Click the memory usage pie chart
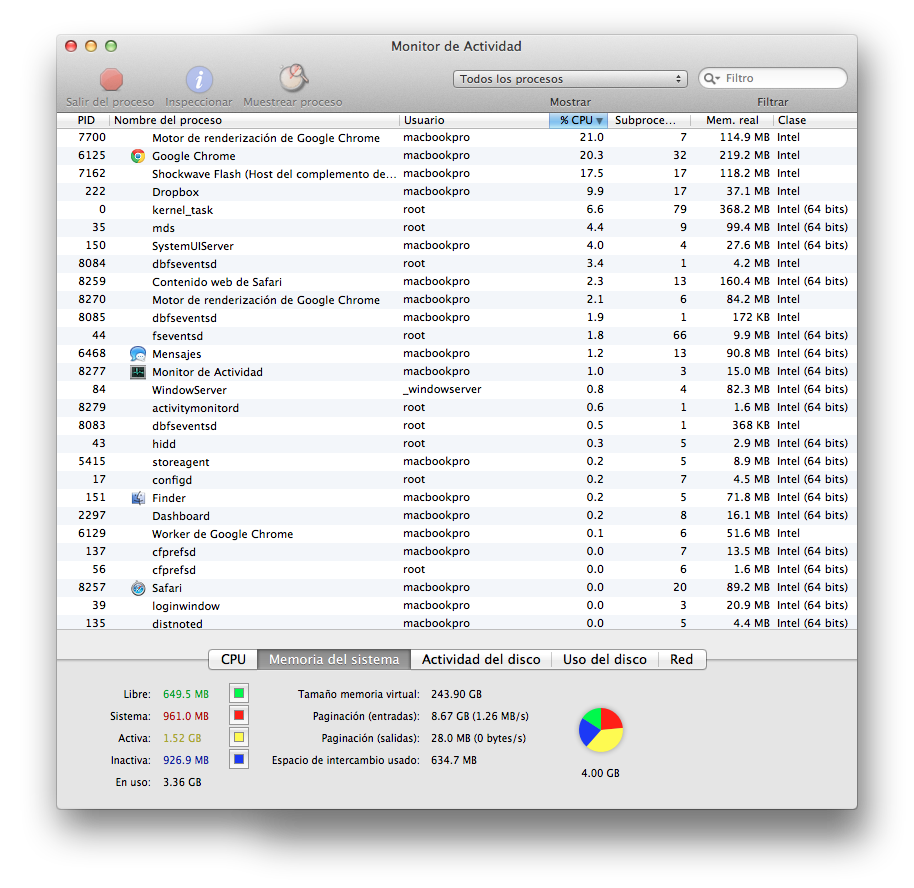This screenshot has width=914, height=888. 600,730
